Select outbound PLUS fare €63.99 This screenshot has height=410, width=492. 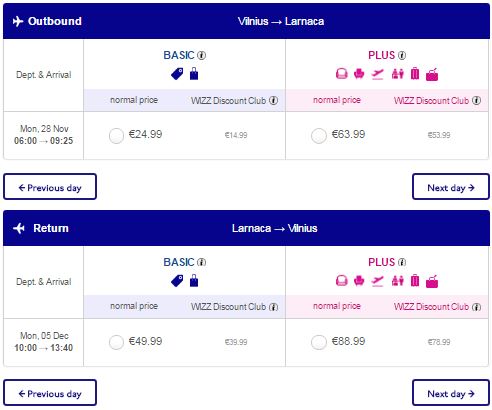click(x=319, y=136)
